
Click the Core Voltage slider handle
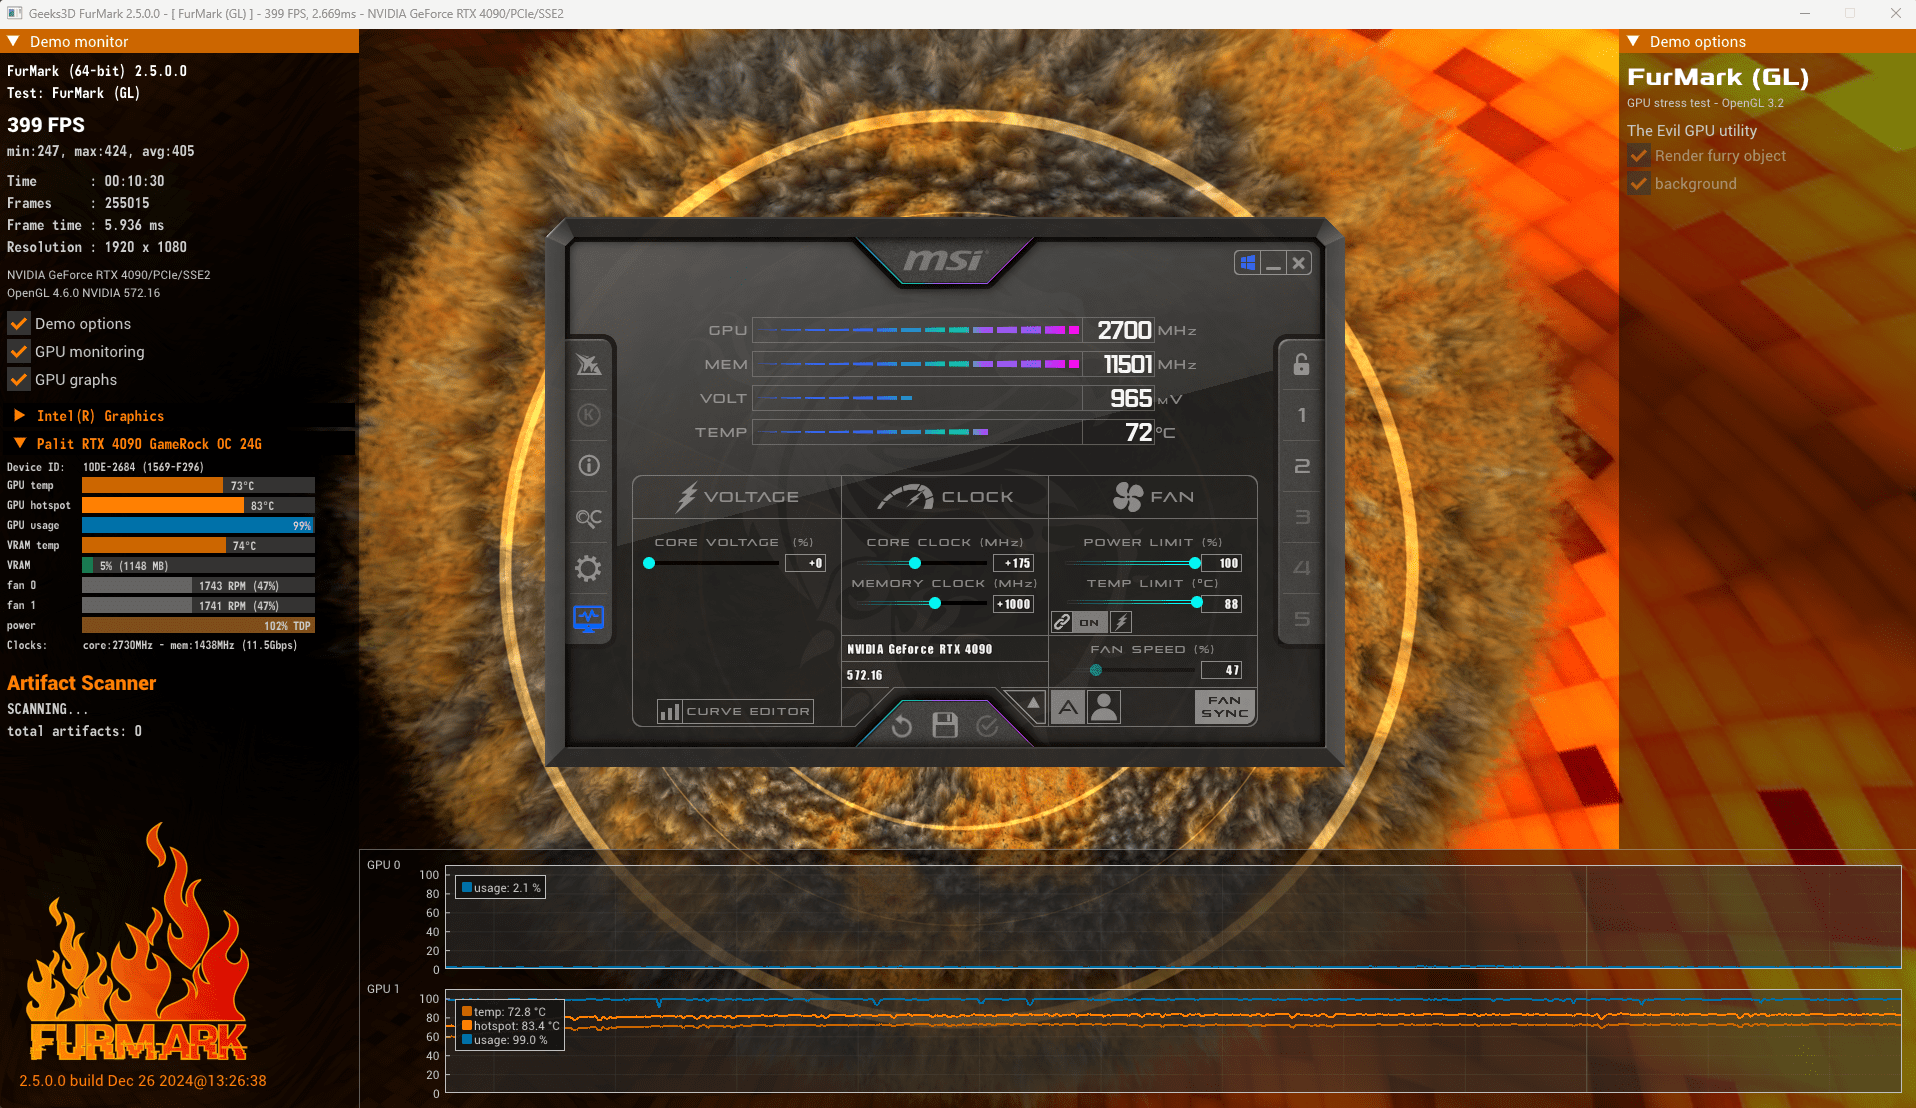(649, 563)
